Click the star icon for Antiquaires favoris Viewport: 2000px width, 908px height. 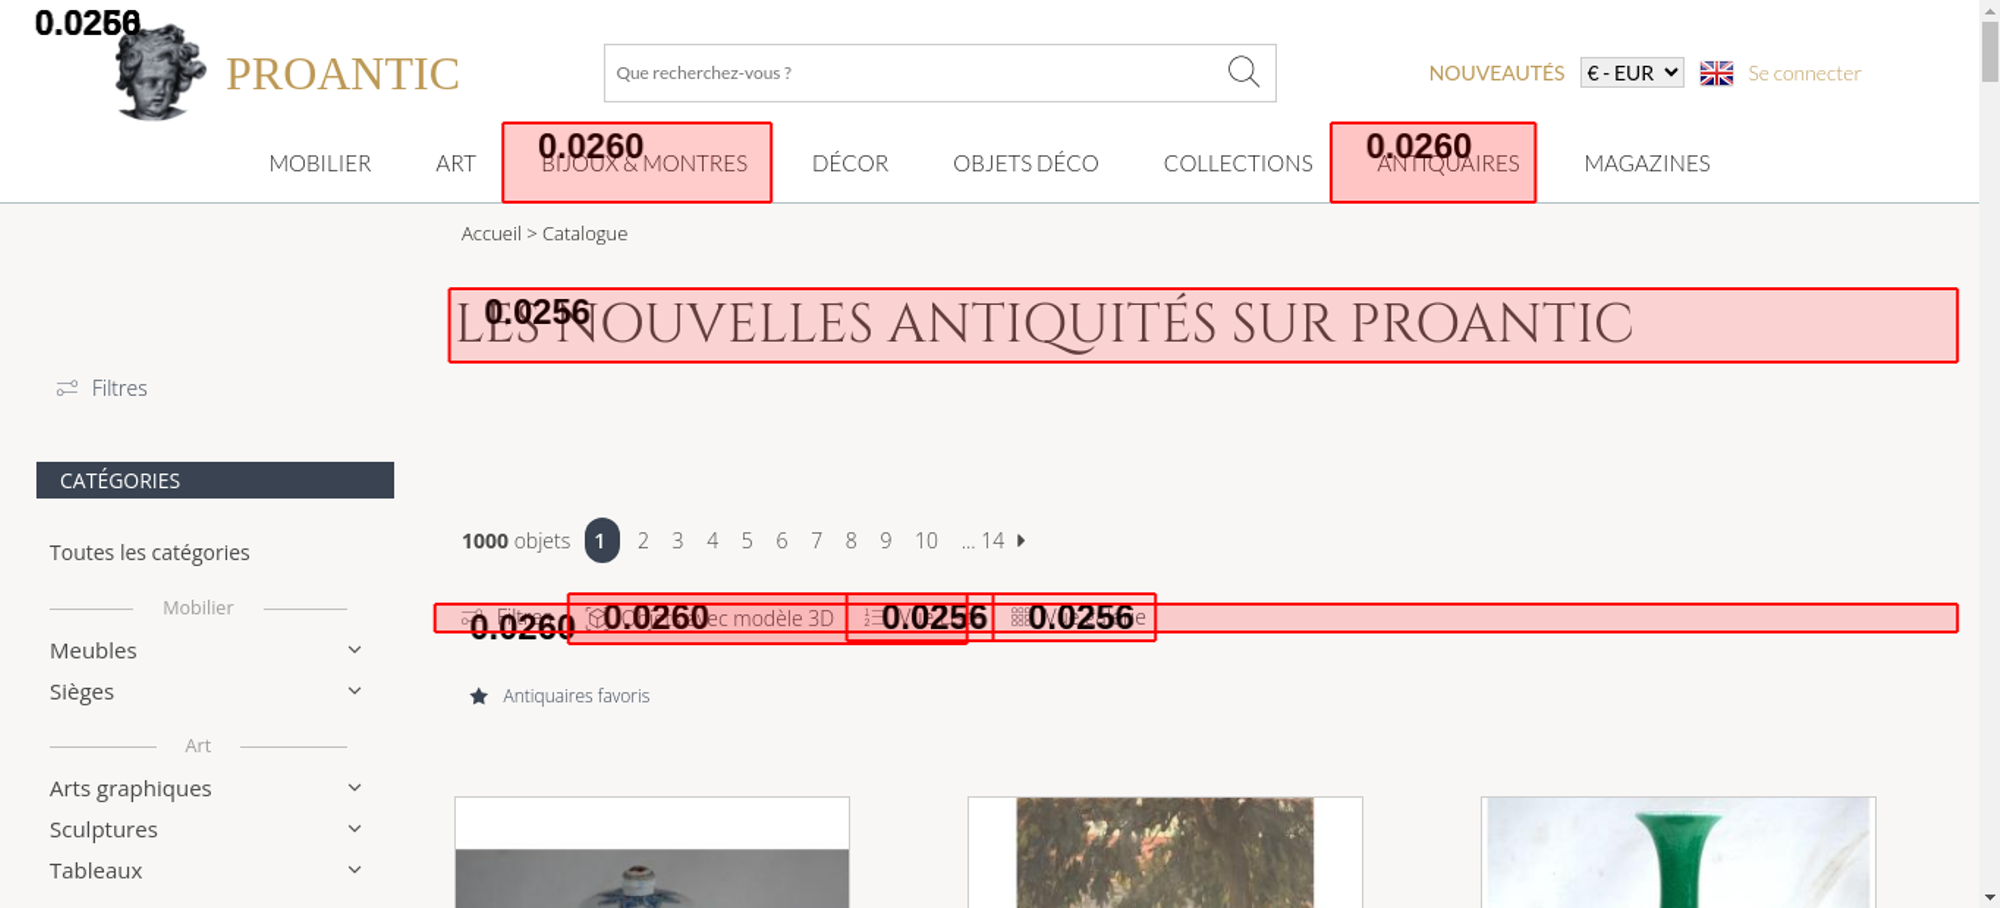[x=479, y=696]
